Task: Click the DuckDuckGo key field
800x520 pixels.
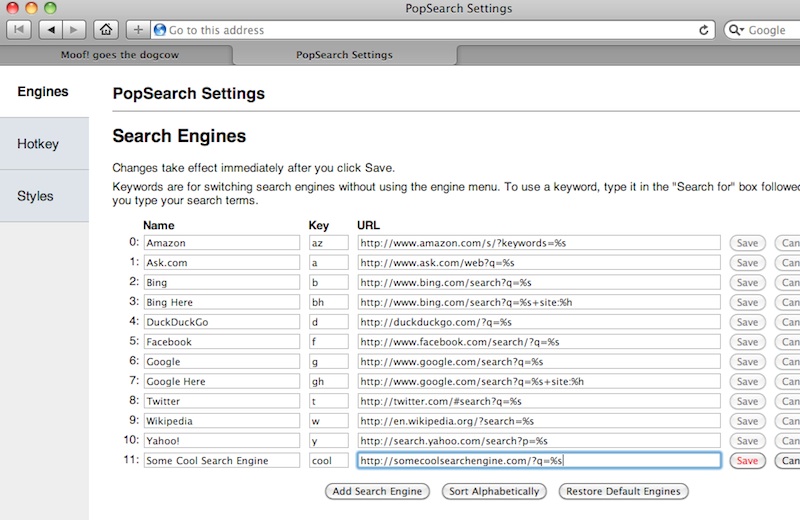Action: [x=328, y=322]
